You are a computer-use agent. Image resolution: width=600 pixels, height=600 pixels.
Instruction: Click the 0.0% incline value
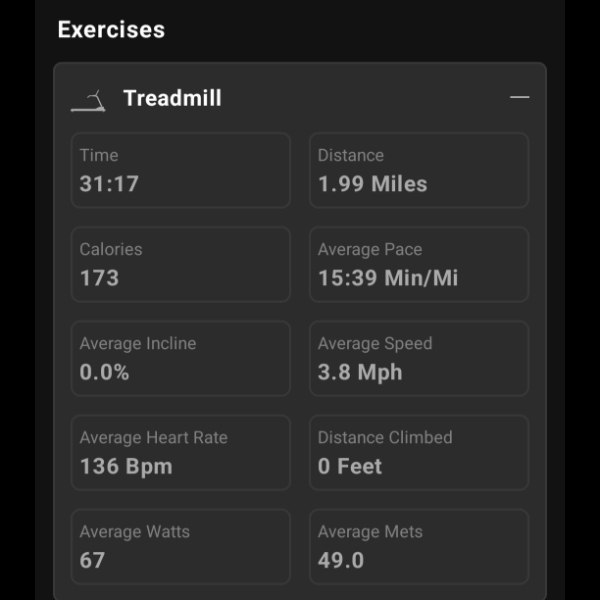(105, 372)
